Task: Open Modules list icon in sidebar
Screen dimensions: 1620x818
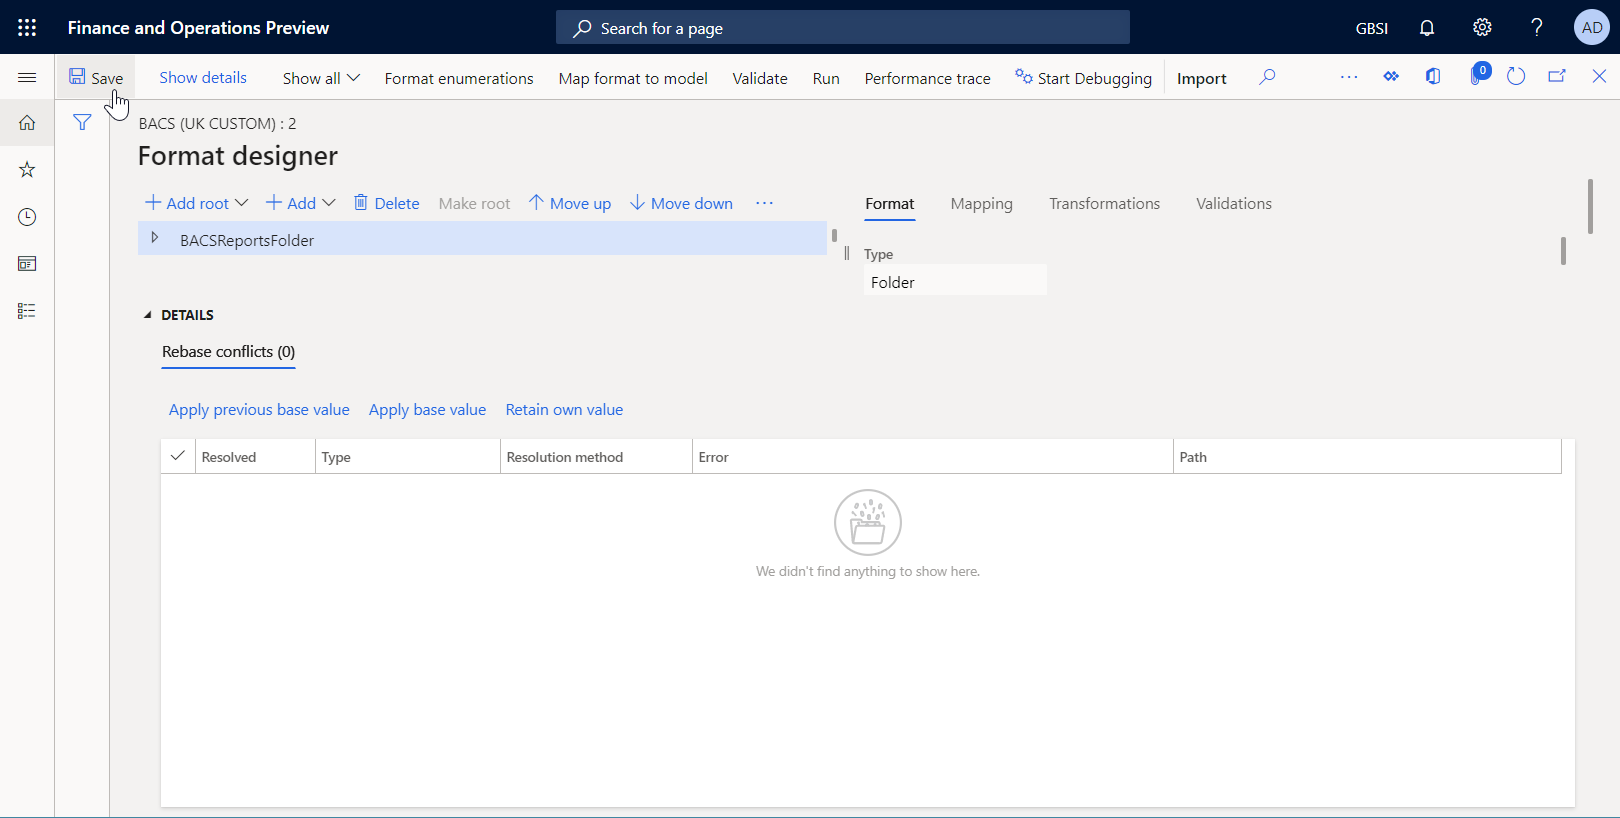Action: point(27,311)
